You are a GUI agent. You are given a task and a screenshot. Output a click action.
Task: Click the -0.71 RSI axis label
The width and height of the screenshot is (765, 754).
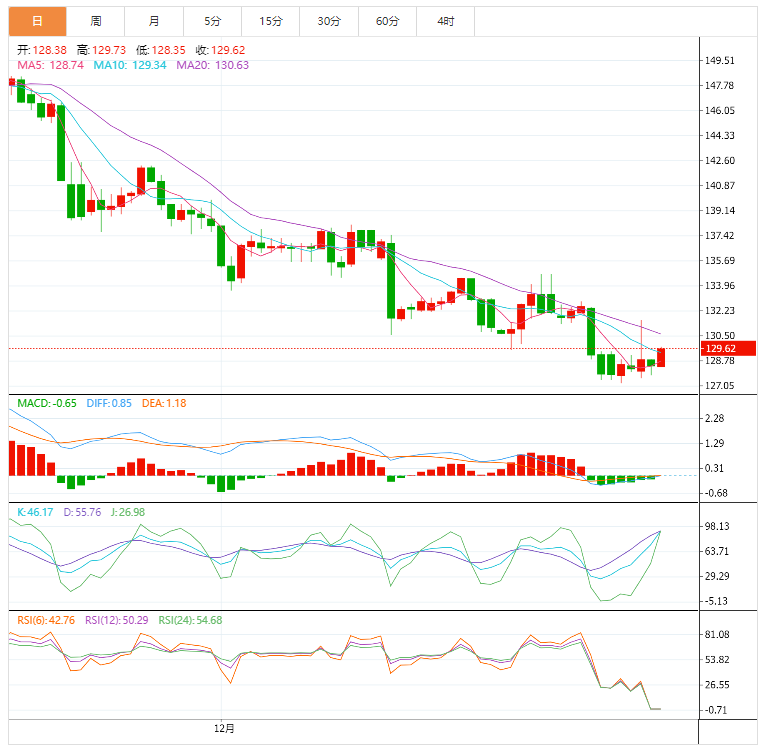click(x=716, y=710)
